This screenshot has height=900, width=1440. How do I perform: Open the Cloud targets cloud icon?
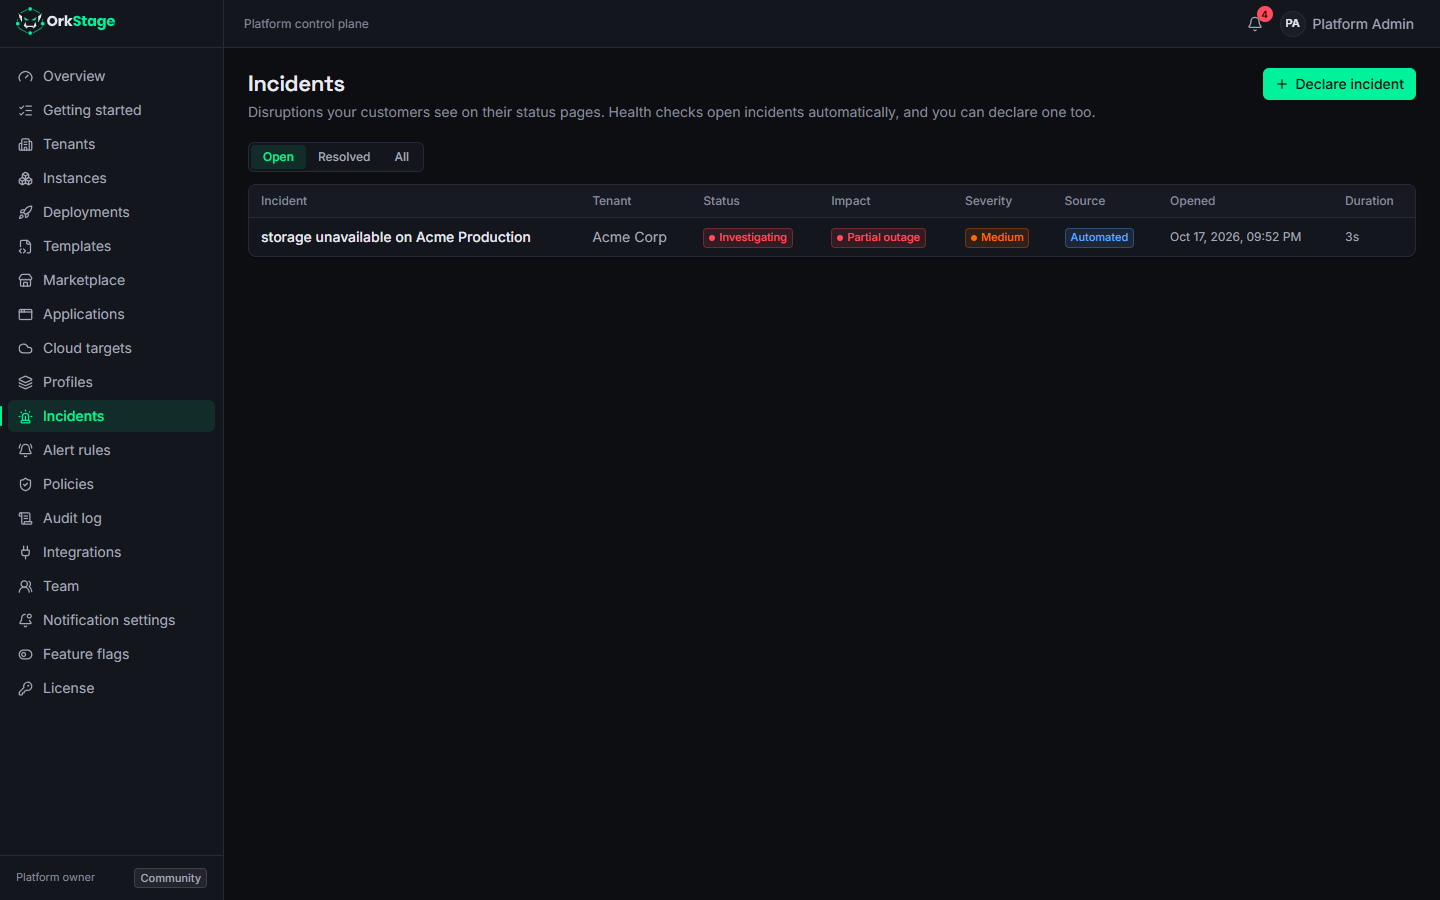coord(26,348)
